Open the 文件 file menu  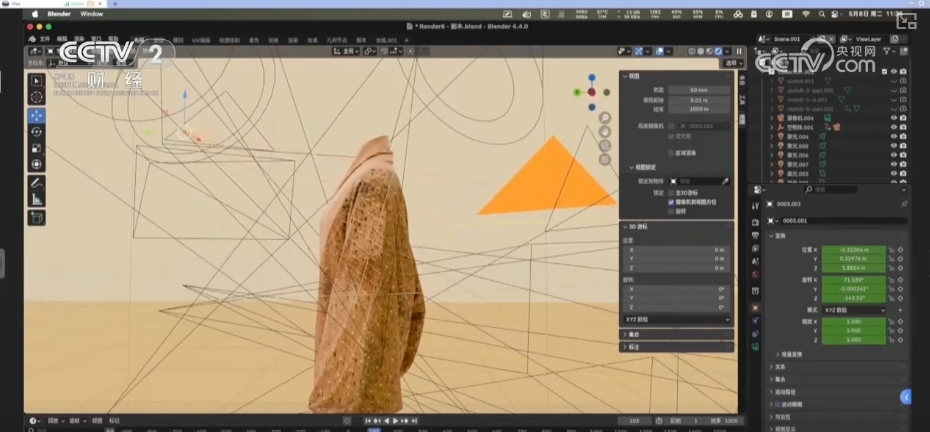[44, 40]
